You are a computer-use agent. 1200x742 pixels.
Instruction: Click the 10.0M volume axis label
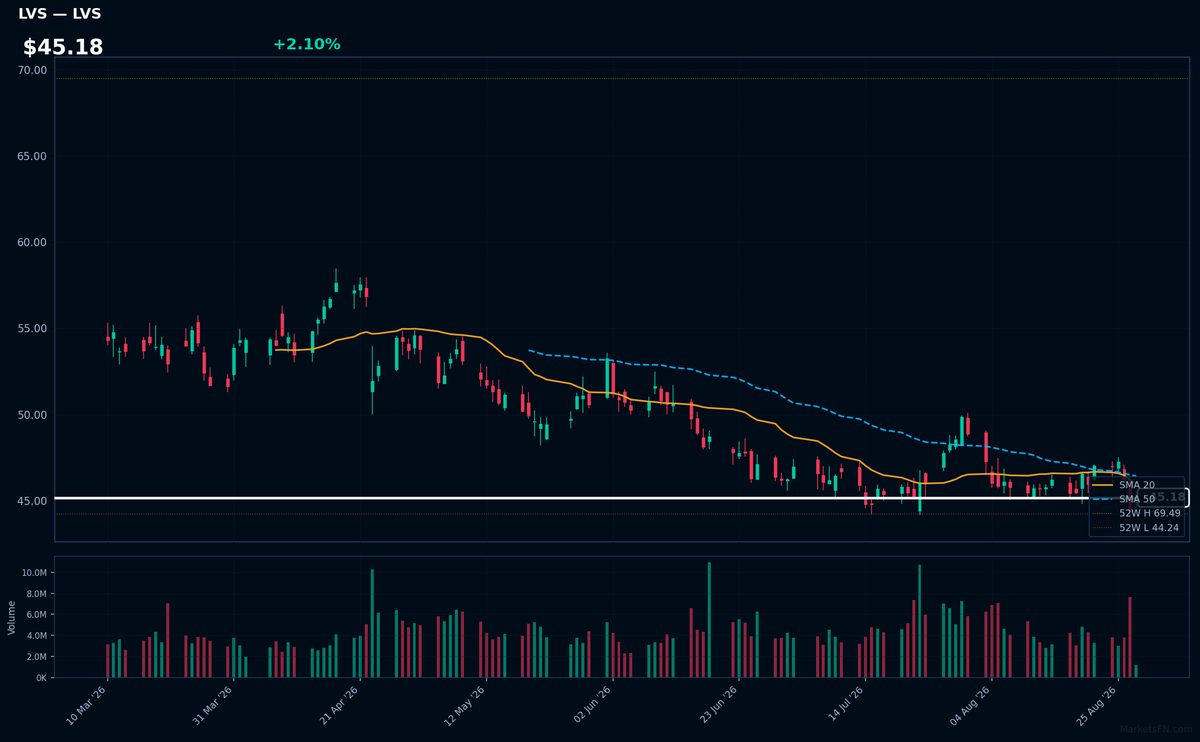coord(33,573)
